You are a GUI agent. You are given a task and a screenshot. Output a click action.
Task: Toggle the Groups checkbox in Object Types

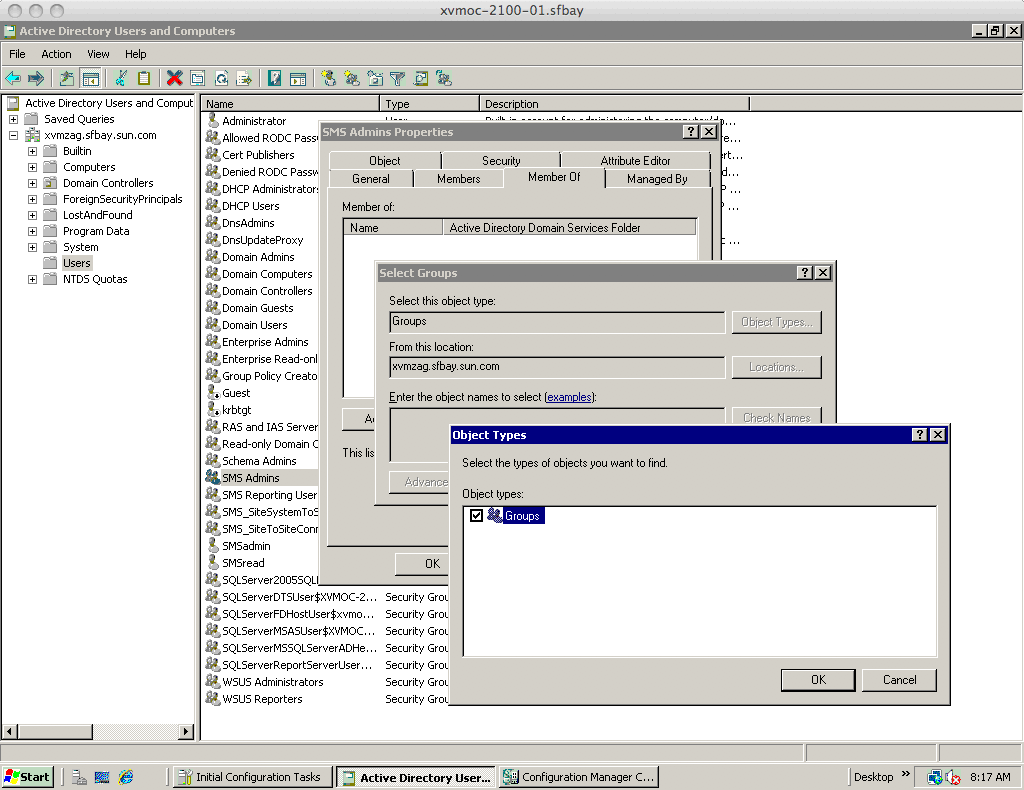coord(476,515)
